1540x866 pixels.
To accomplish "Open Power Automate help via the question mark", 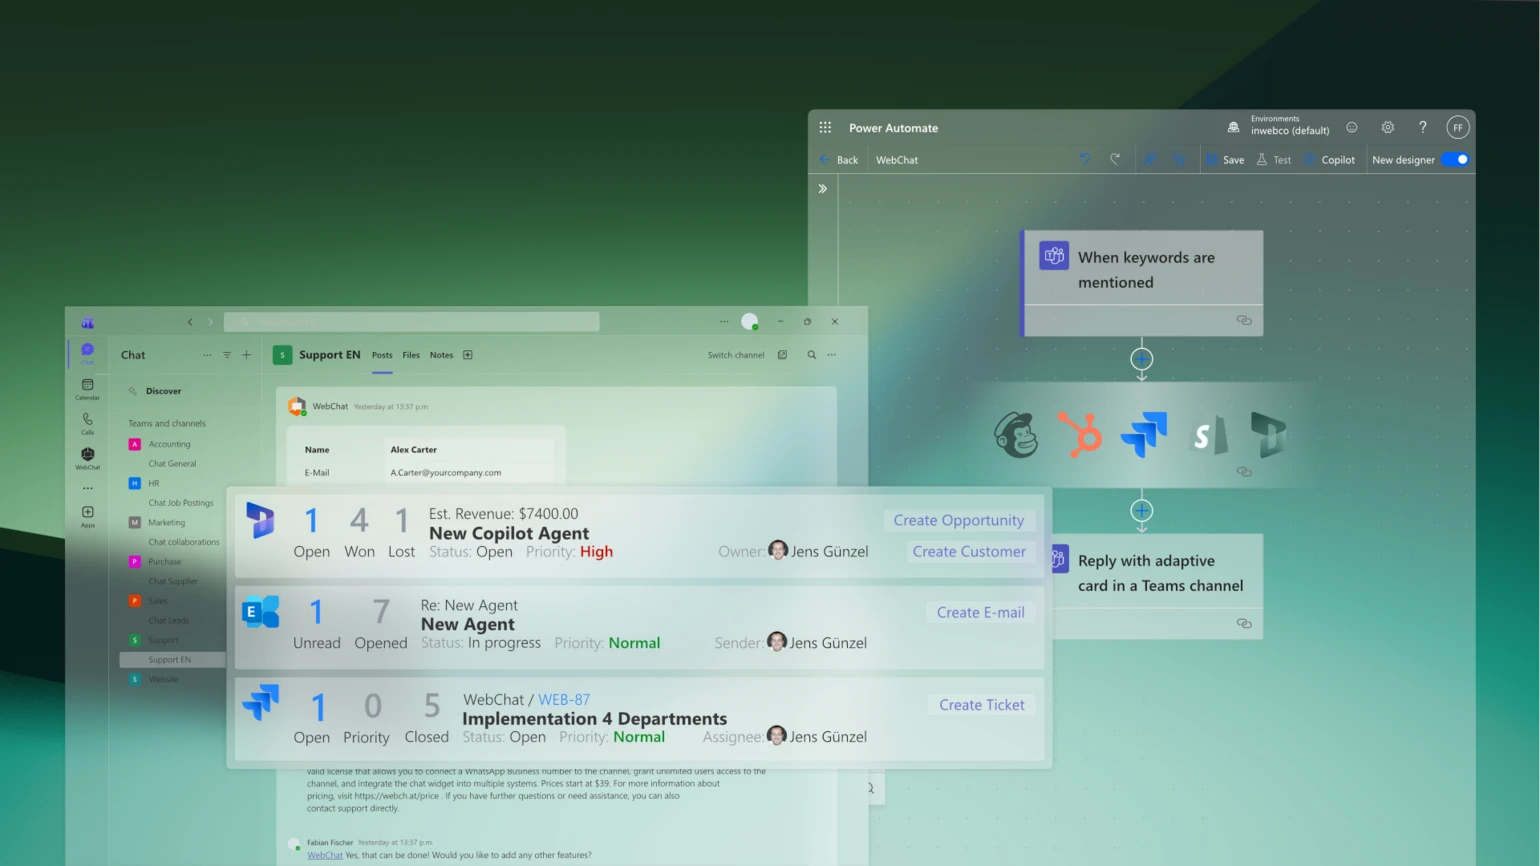I will click(1423, 128).
